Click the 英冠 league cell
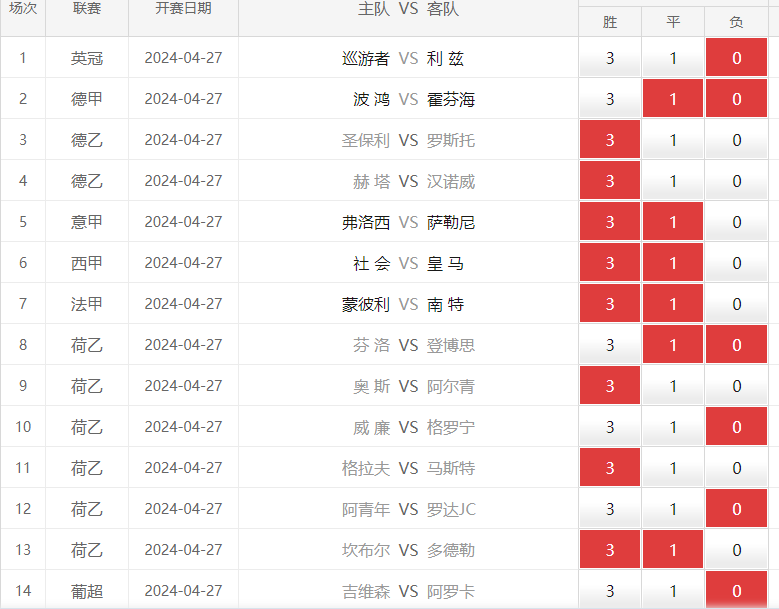779x609 pixels. [x=87, y=58]
